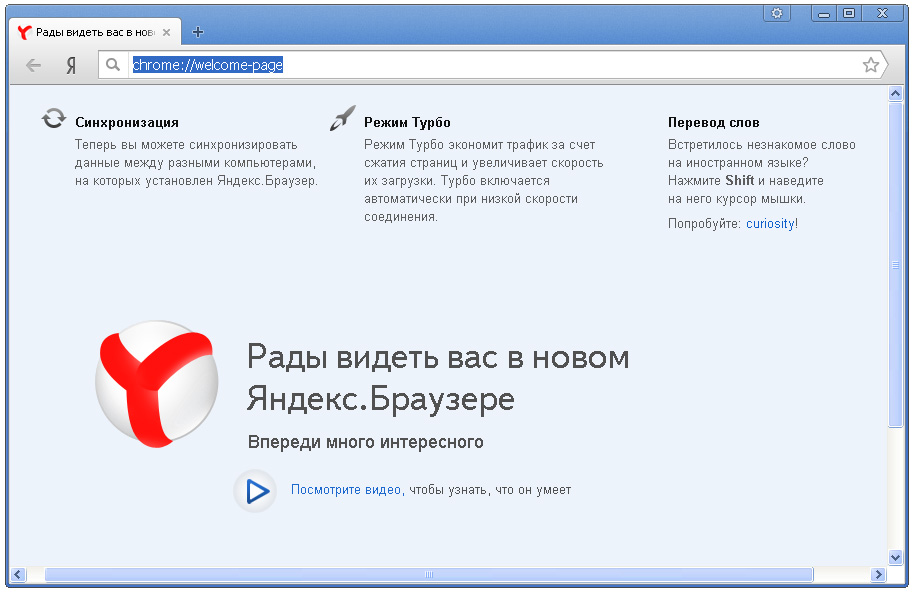Select the 'Рады видеть вас в нов' tab
912x592 pixels.
click(x=95, y=32)
